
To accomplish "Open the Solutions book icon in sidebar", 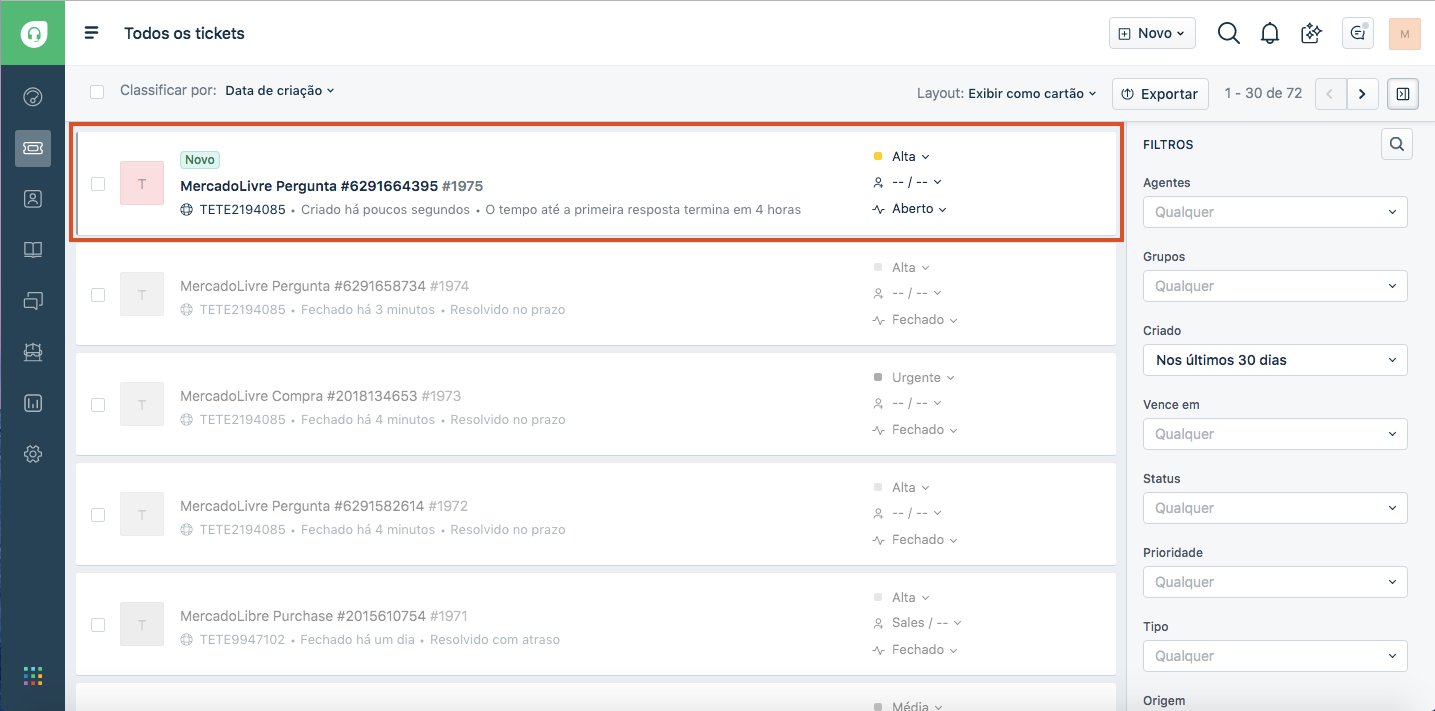I will tap(33, 250).
